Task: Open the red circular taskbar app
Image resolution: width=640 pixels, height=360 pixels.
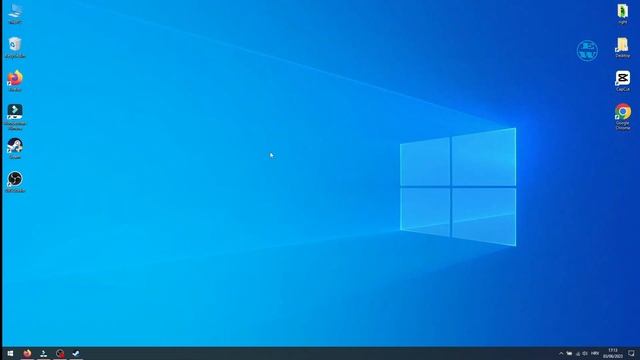Action: click(60, 353)
